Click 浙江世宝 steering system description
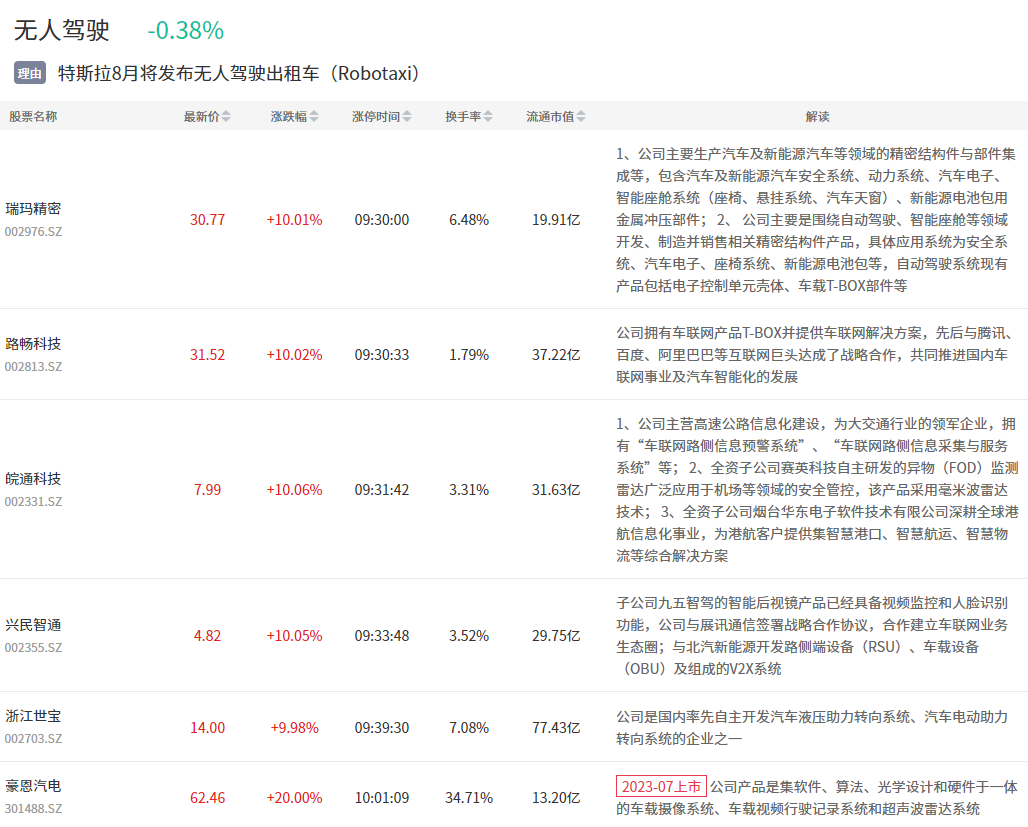 pyautogui.click(x=812, y=728)
